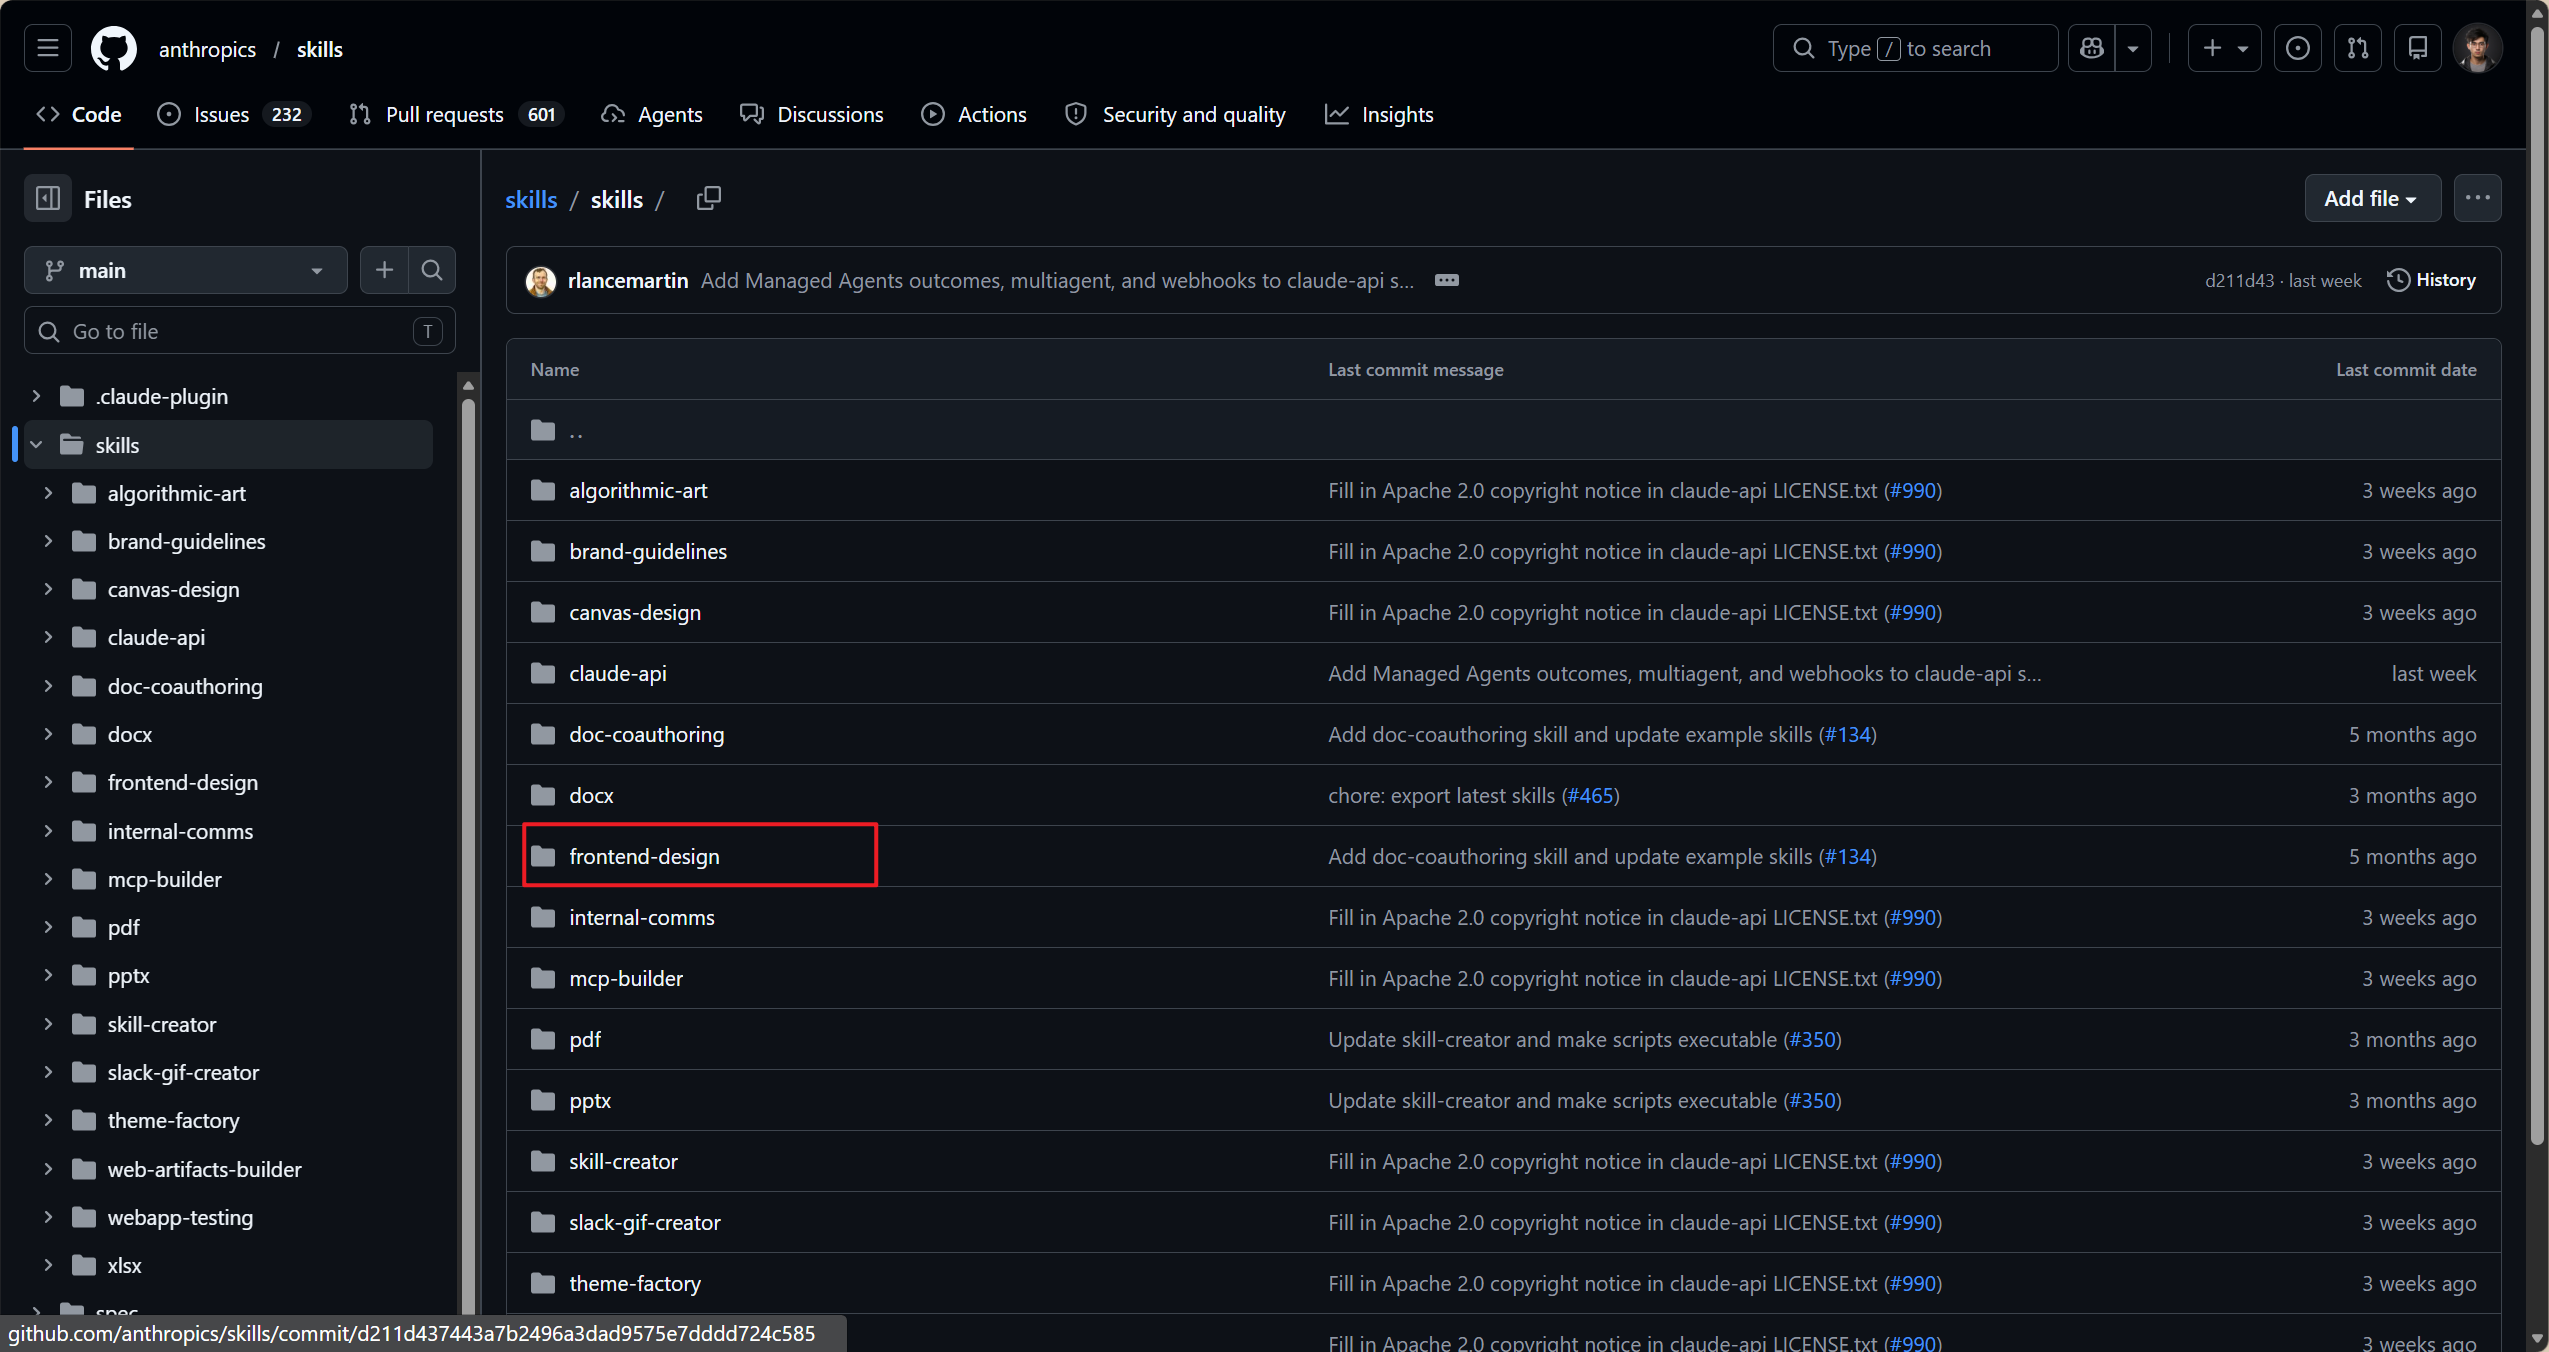The width and height of the screenshot is (2549, 1352).
Task: Select slack-gif-creator in the file tree
Action: [x=183, y=1072]
